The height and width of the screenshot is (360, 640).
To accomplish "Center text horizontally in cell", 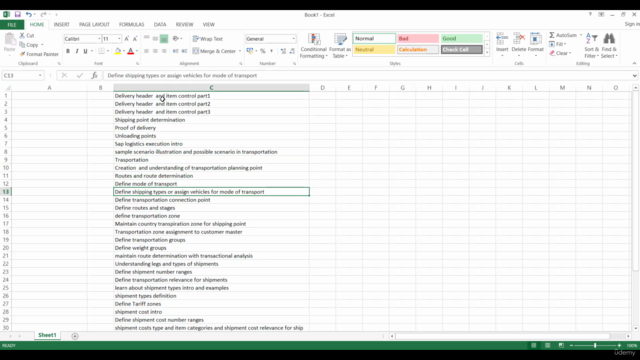I will [x=155, y=51].
